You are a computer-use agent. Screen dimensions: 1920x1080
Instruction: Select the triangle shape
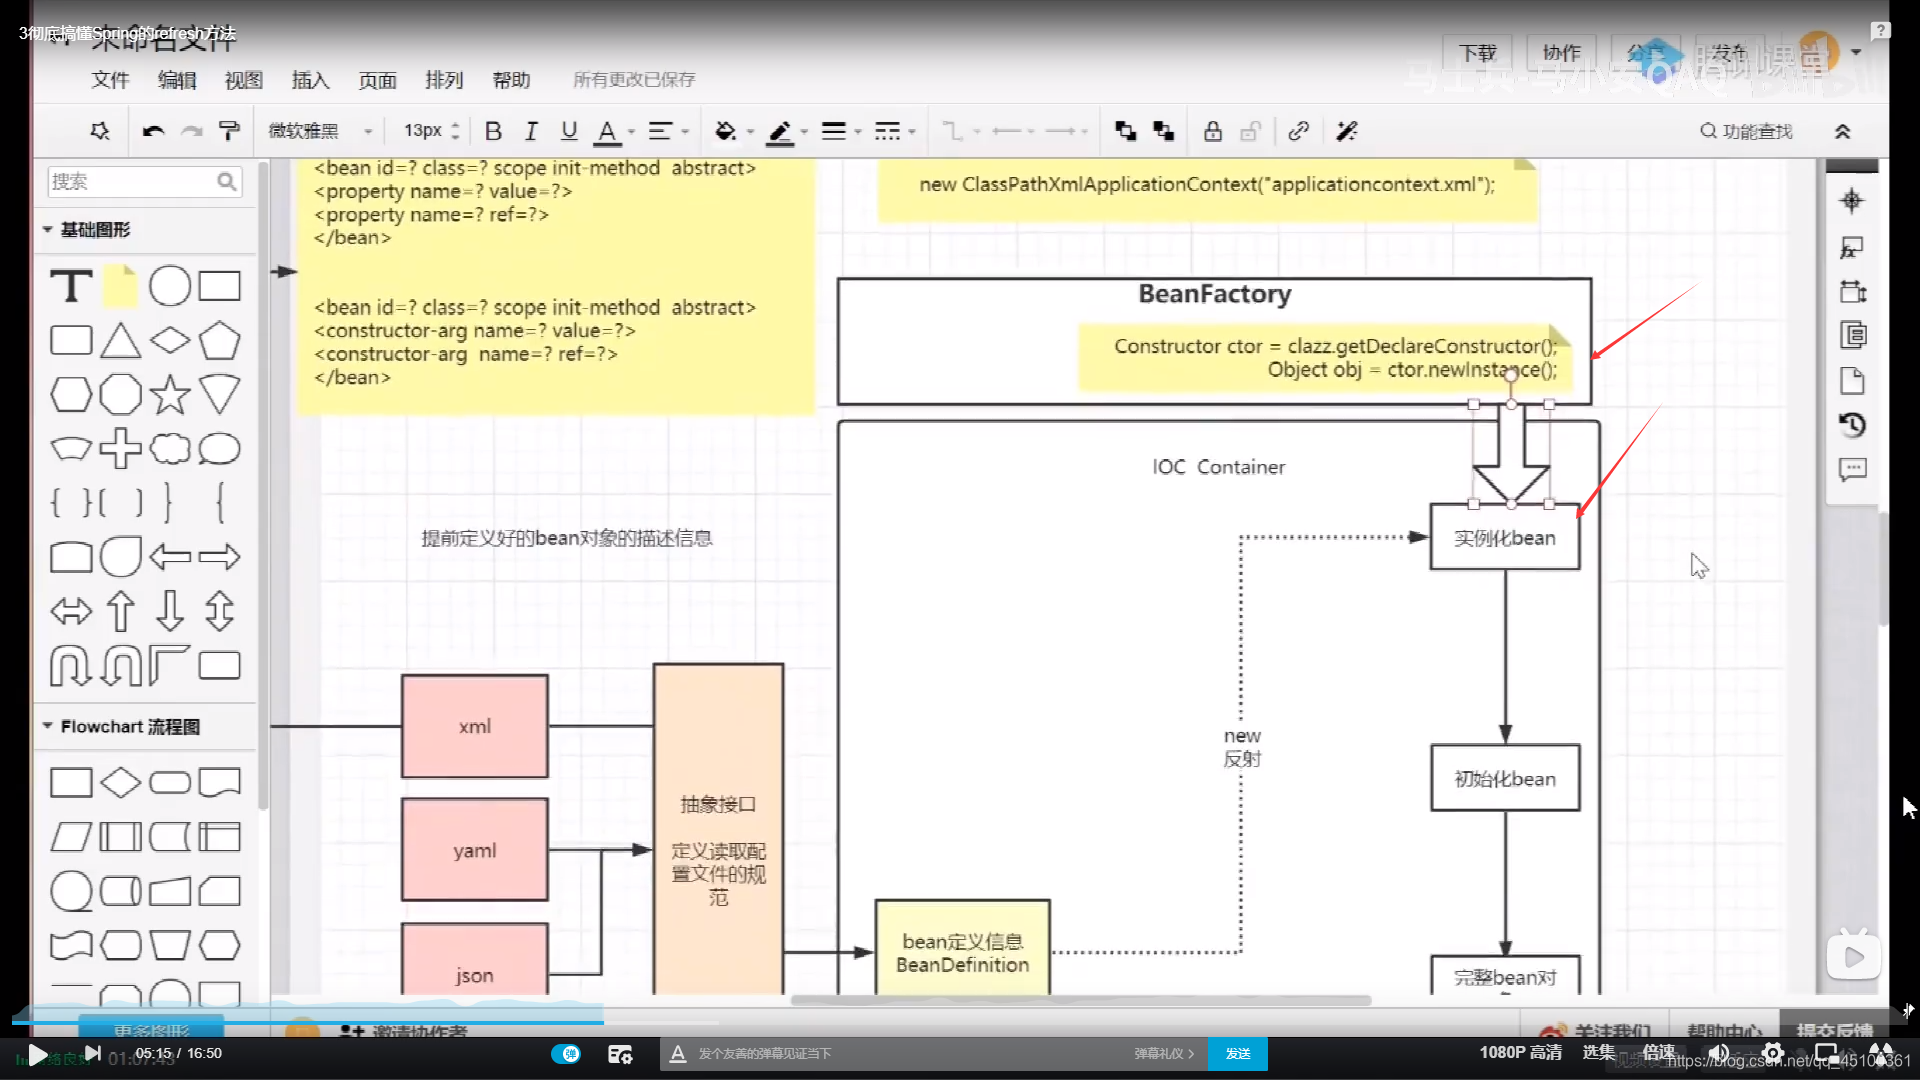pos(120,341)
